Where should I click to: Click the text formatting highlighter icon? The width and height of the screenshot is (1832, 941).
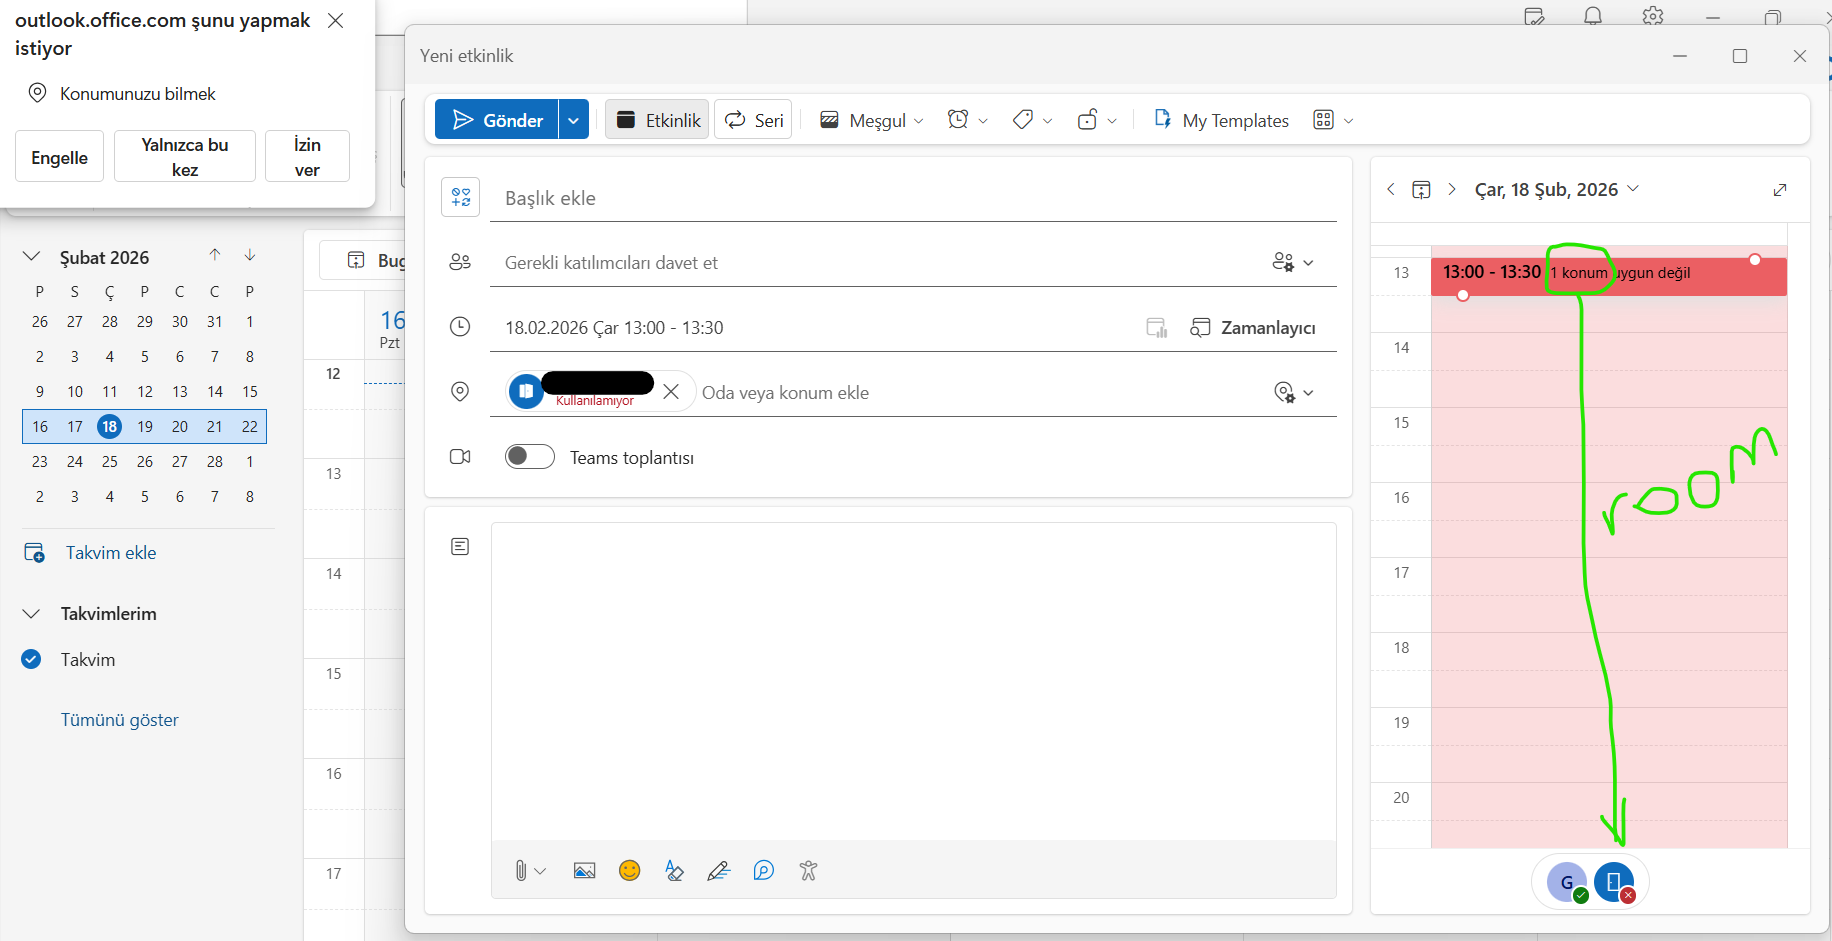pyautogui.click(x=674, y=871)
